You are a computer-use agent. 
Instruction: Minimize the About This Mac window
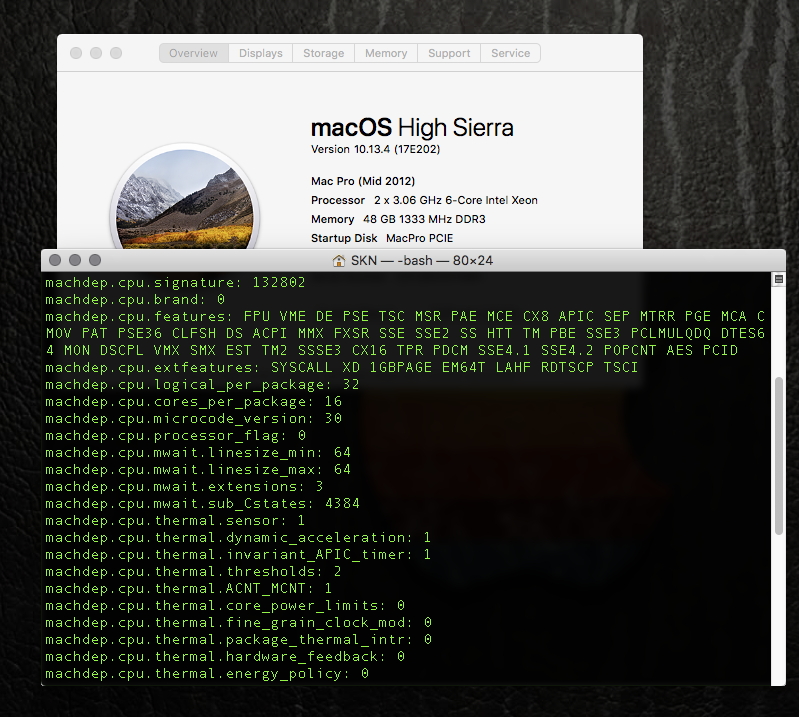coord(96,53)
